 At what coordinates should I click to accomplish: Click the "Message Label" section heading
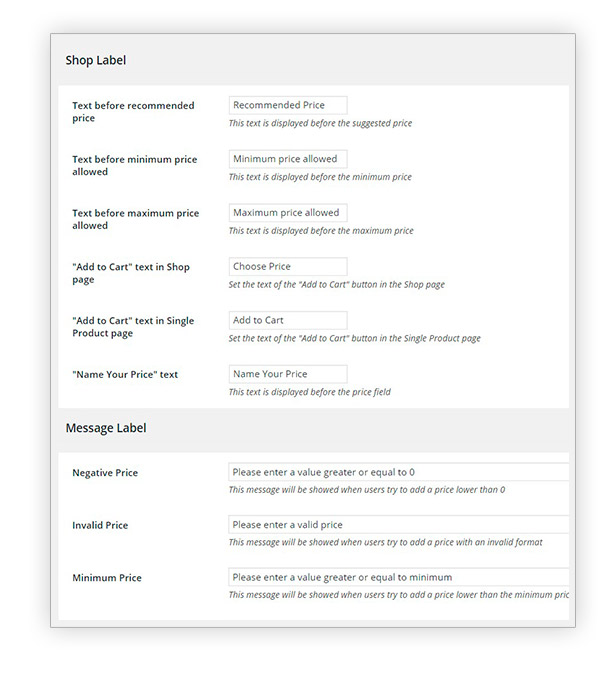(x=106, y=428)
